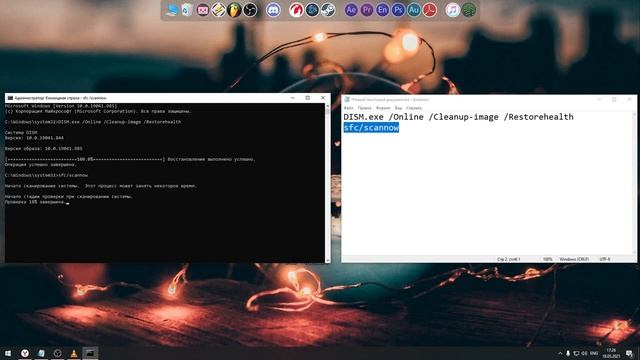Open VLC media player from taskbar
Image resolution: width=640 pixels, height=360 pixels.
point(74,353)
